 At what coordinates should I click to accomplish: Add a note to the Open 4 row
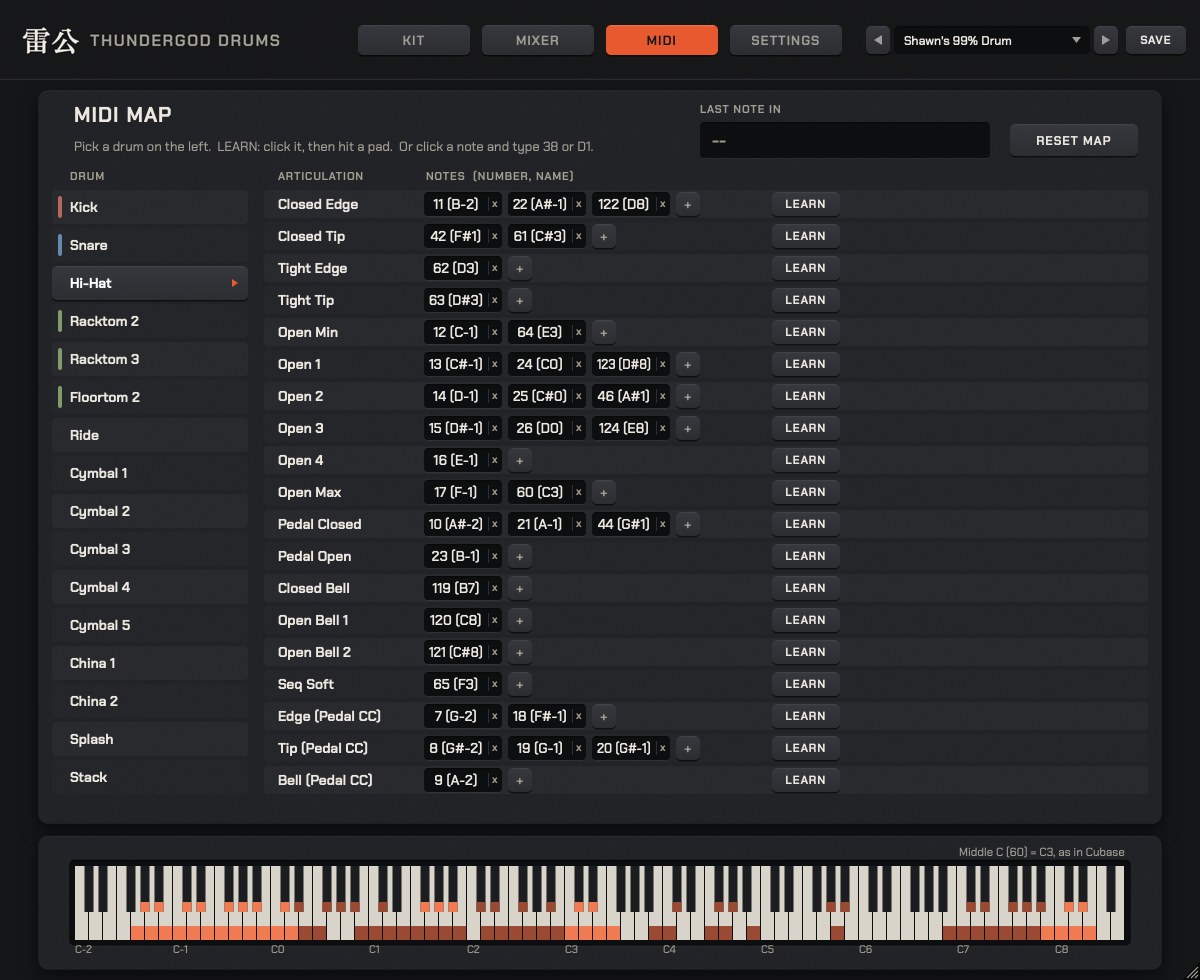click(519, 461)
